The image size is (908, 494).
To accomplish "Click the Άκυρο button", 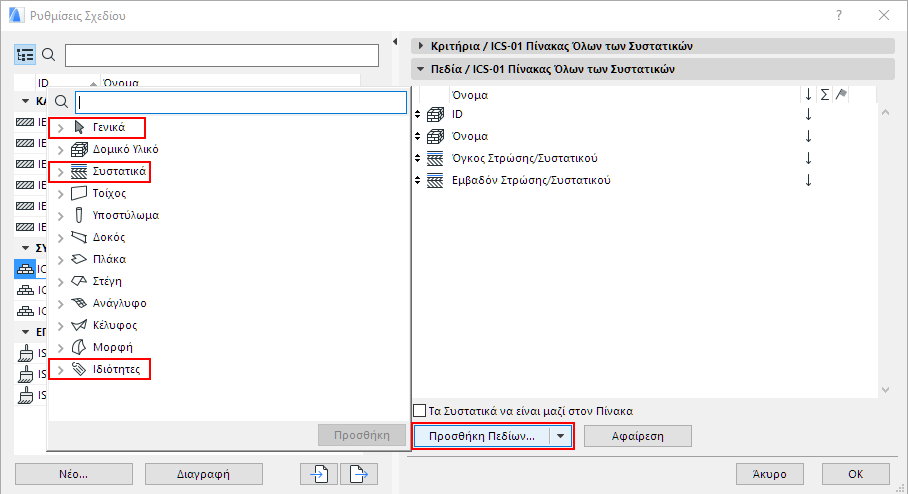I will point(770,474).
